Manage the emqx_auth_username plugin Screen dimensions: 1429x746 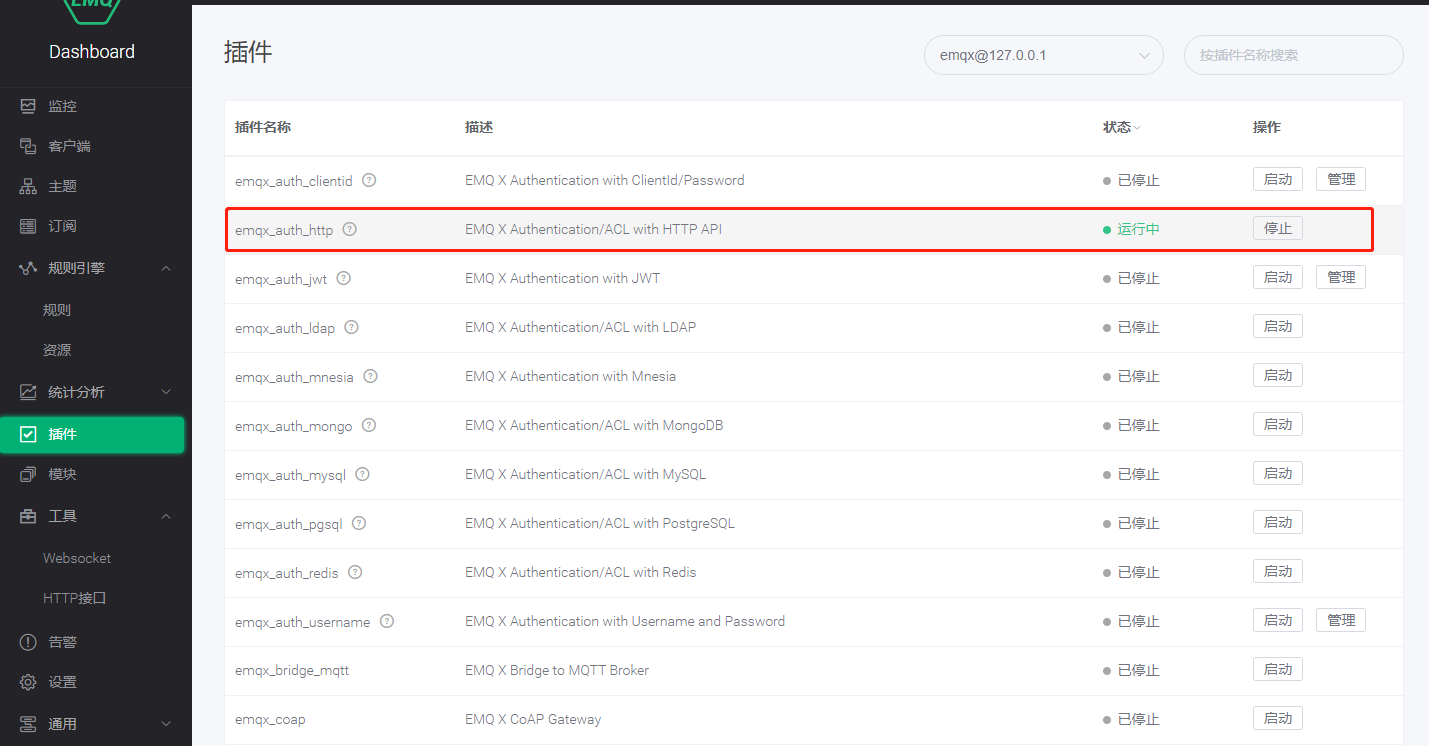point(1341,620)
